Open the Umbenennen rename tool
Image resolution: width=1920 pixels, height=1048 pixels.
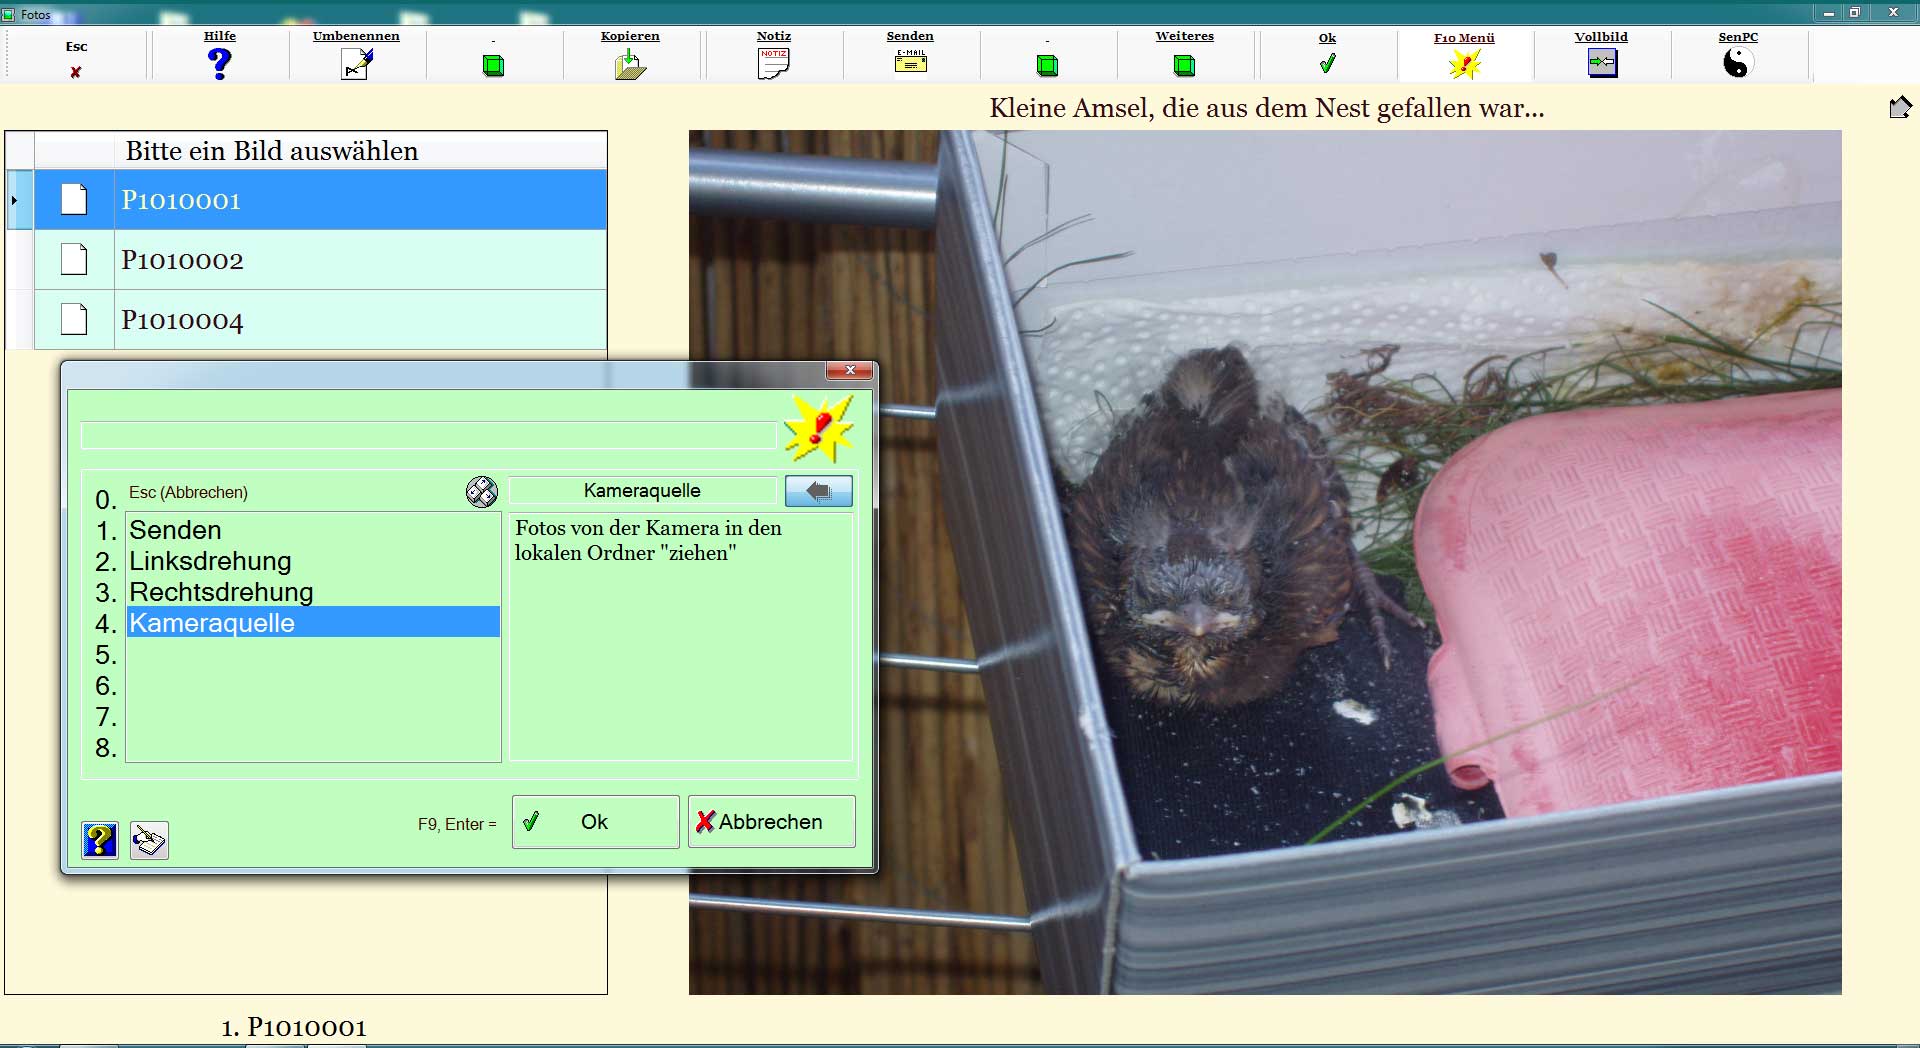point(357,64)
